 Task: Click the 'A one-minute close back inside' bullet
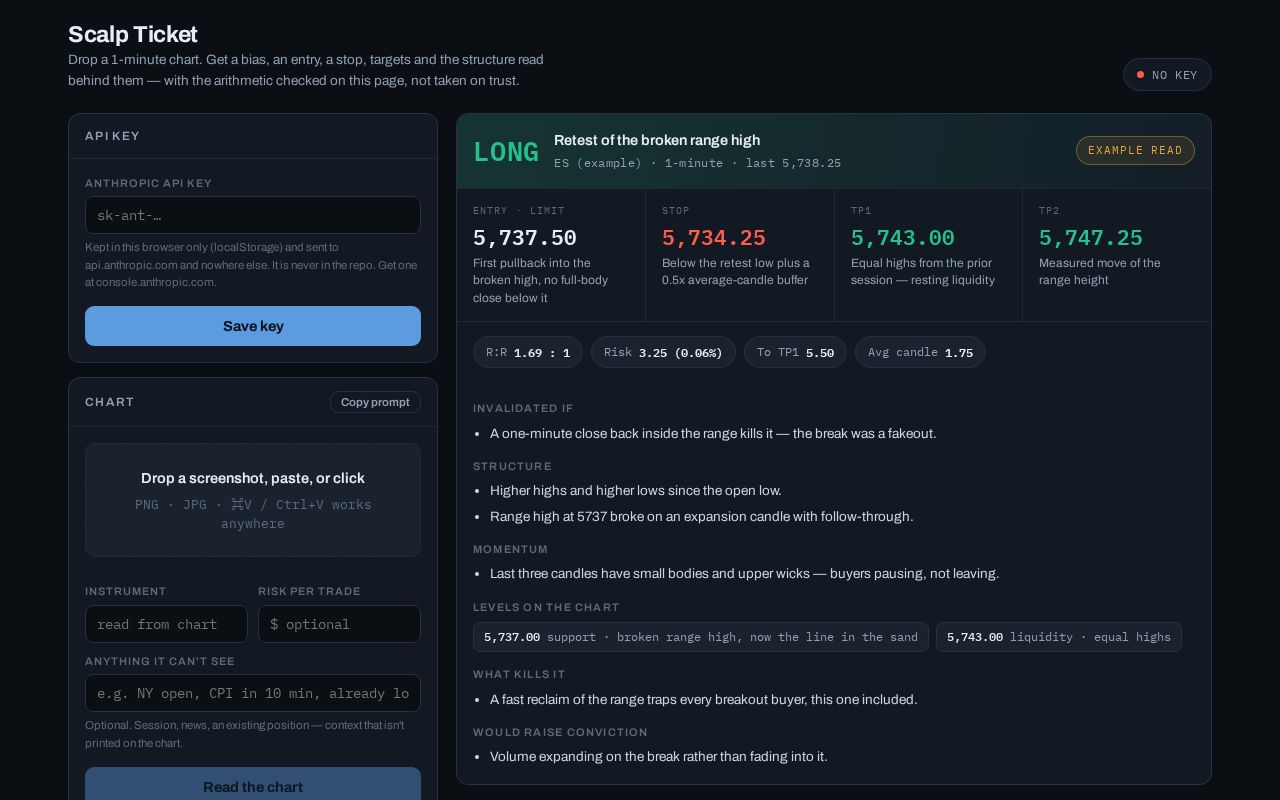[x=713, y=433]
